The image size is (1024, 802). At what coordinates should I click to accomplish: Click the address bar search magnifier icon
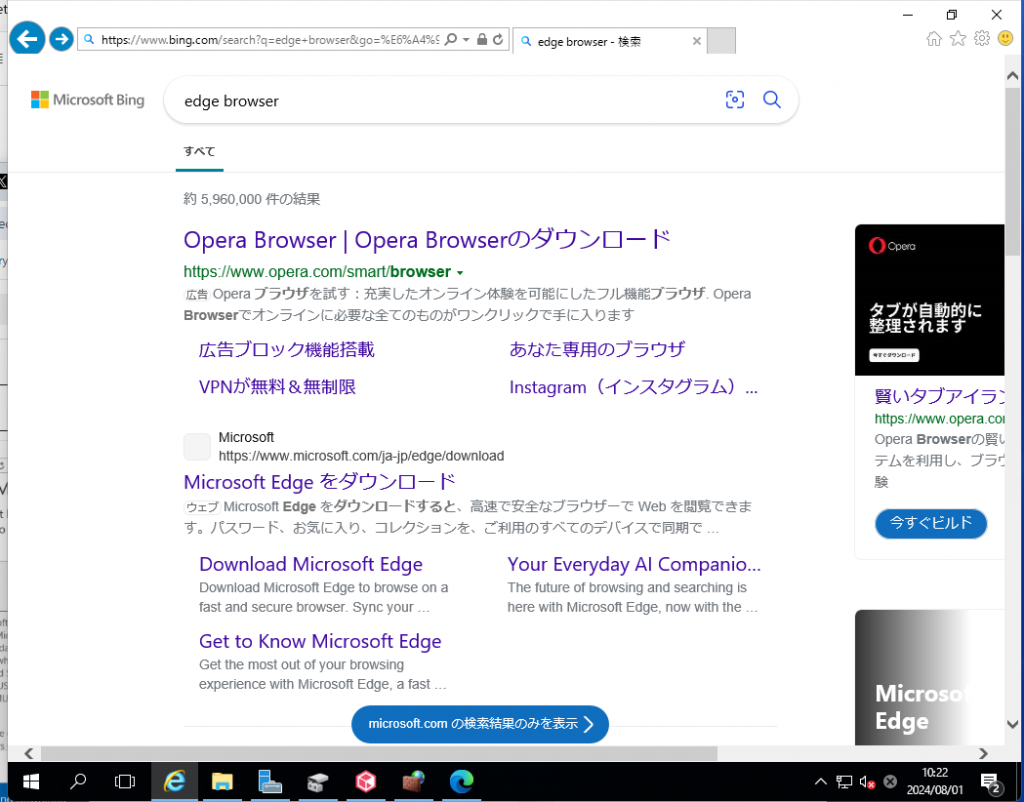click(x=451, y=39)
